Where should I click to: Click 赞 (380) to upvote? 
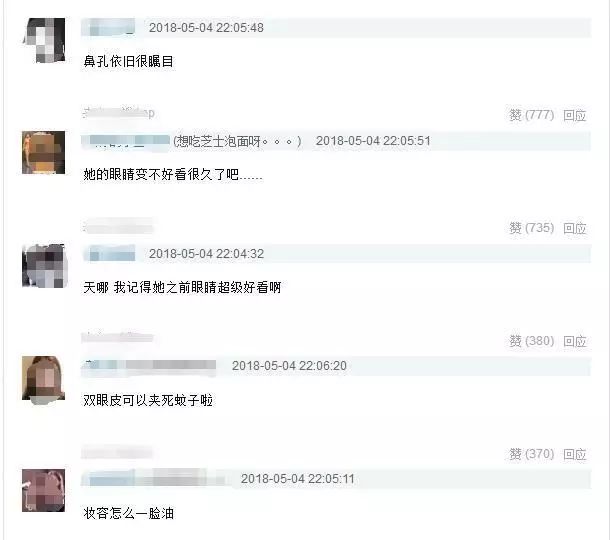pos(531,341)
